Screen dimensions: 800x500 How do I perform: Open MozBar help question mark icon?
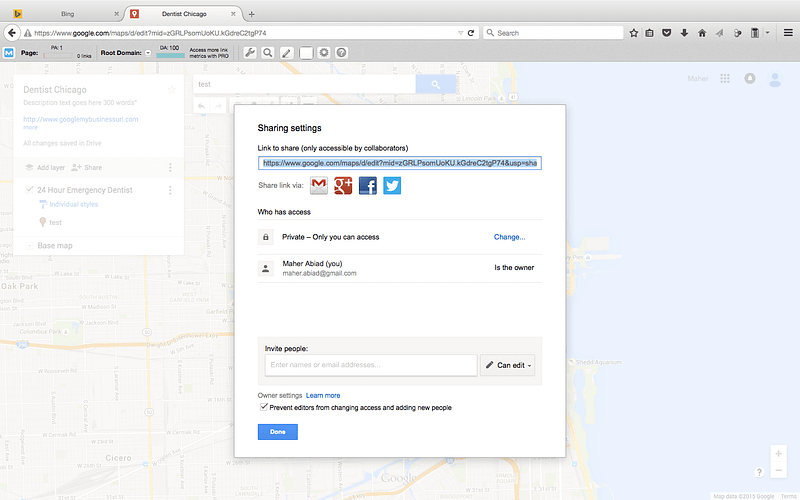tap(342, 53)
